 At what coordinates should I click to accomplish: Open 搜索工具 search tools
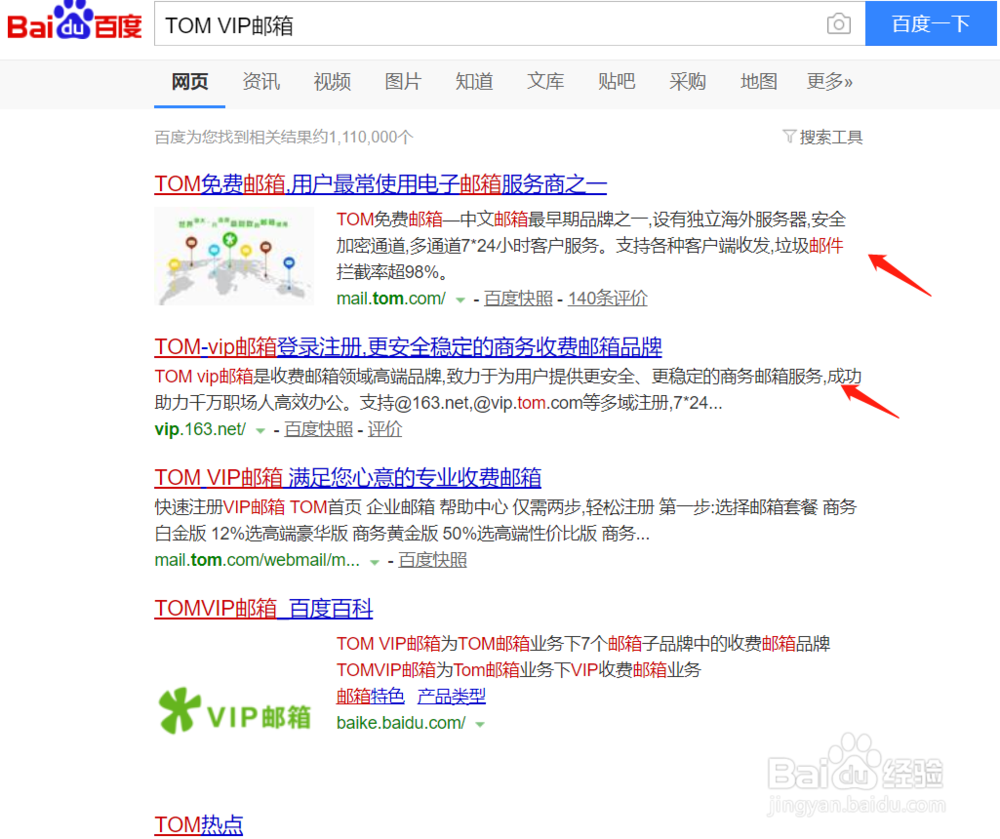click(x=830, y=137)
